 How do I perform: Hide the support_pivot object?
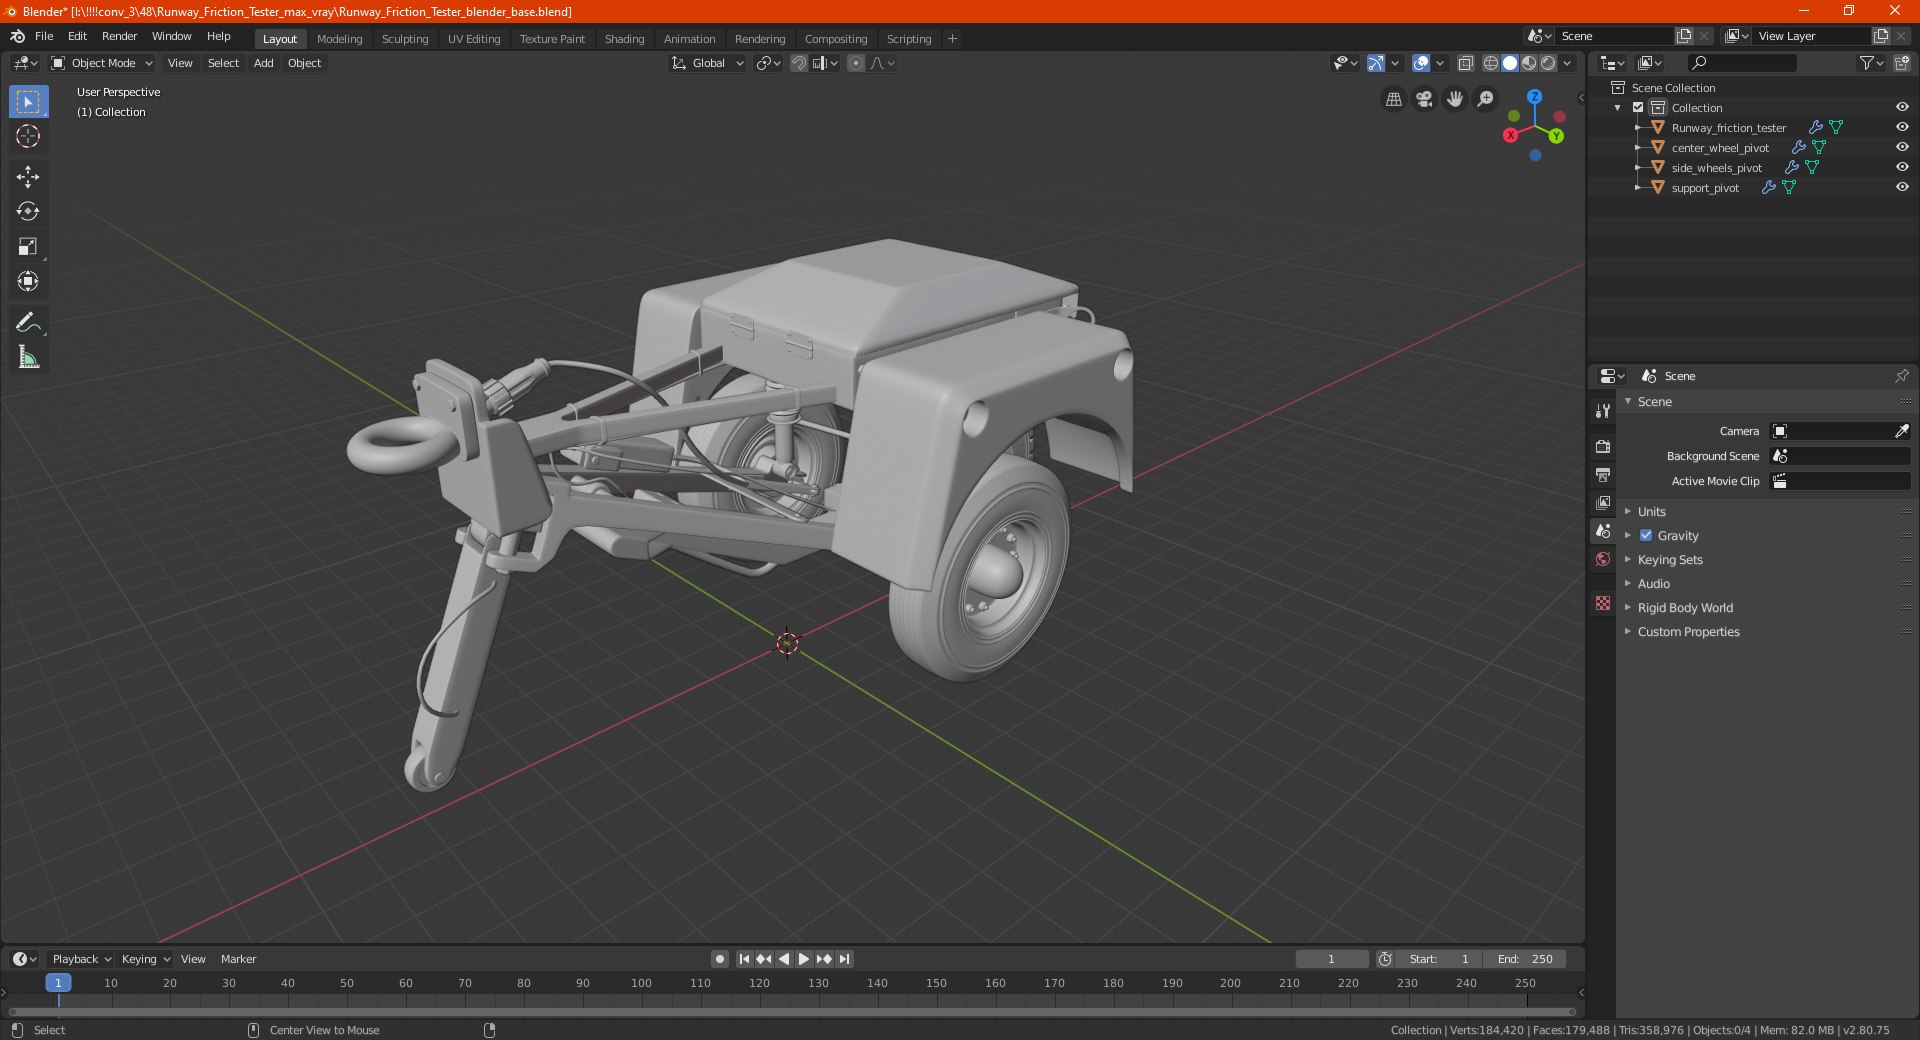tap(1902, 188)
